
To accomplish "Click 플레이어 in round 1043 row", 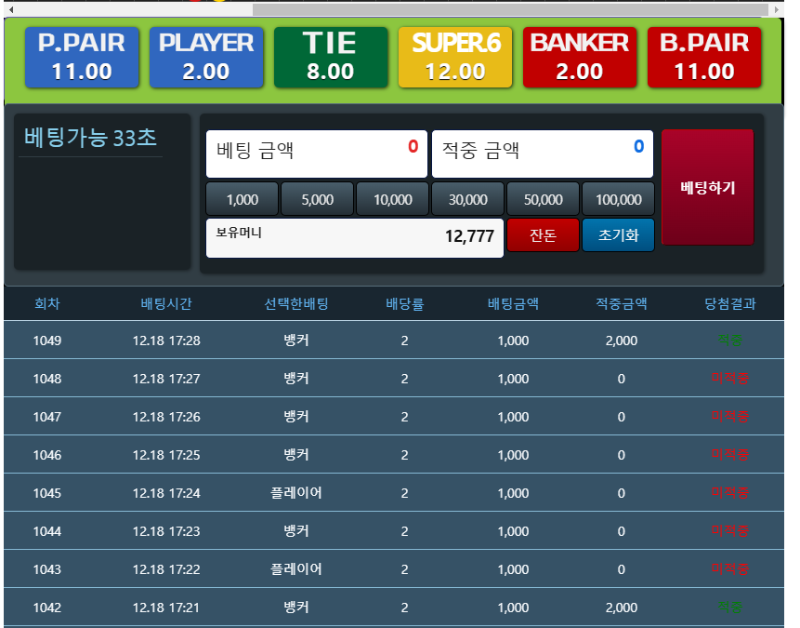I will pos(296,569).
